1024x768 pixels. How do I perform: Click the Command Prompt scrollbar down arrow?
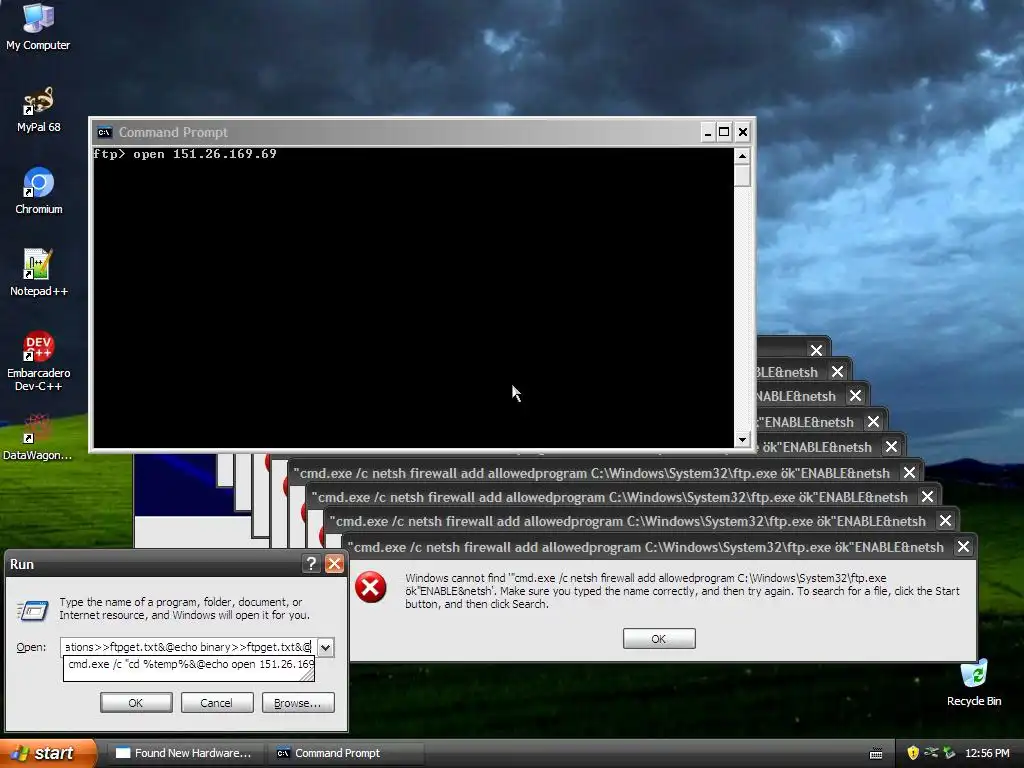pos(742,440)
